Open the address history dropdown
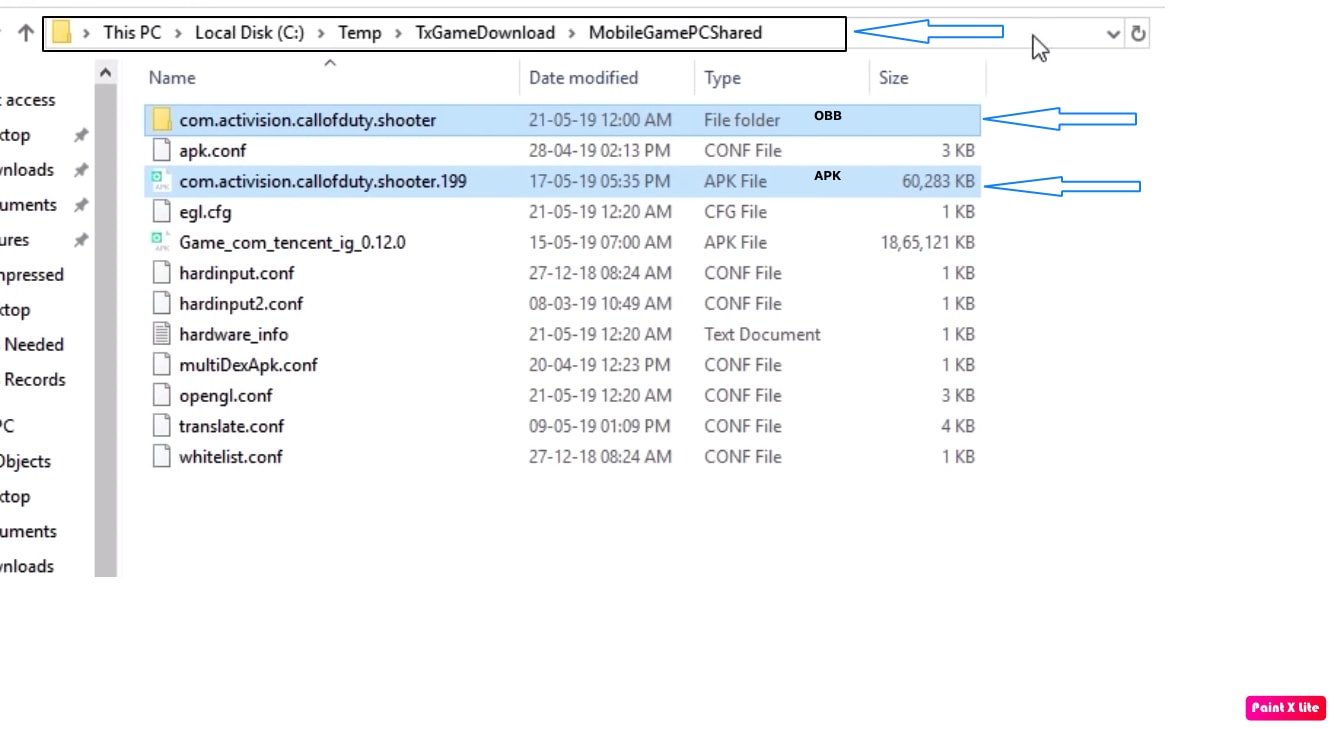 (1114, 34)
